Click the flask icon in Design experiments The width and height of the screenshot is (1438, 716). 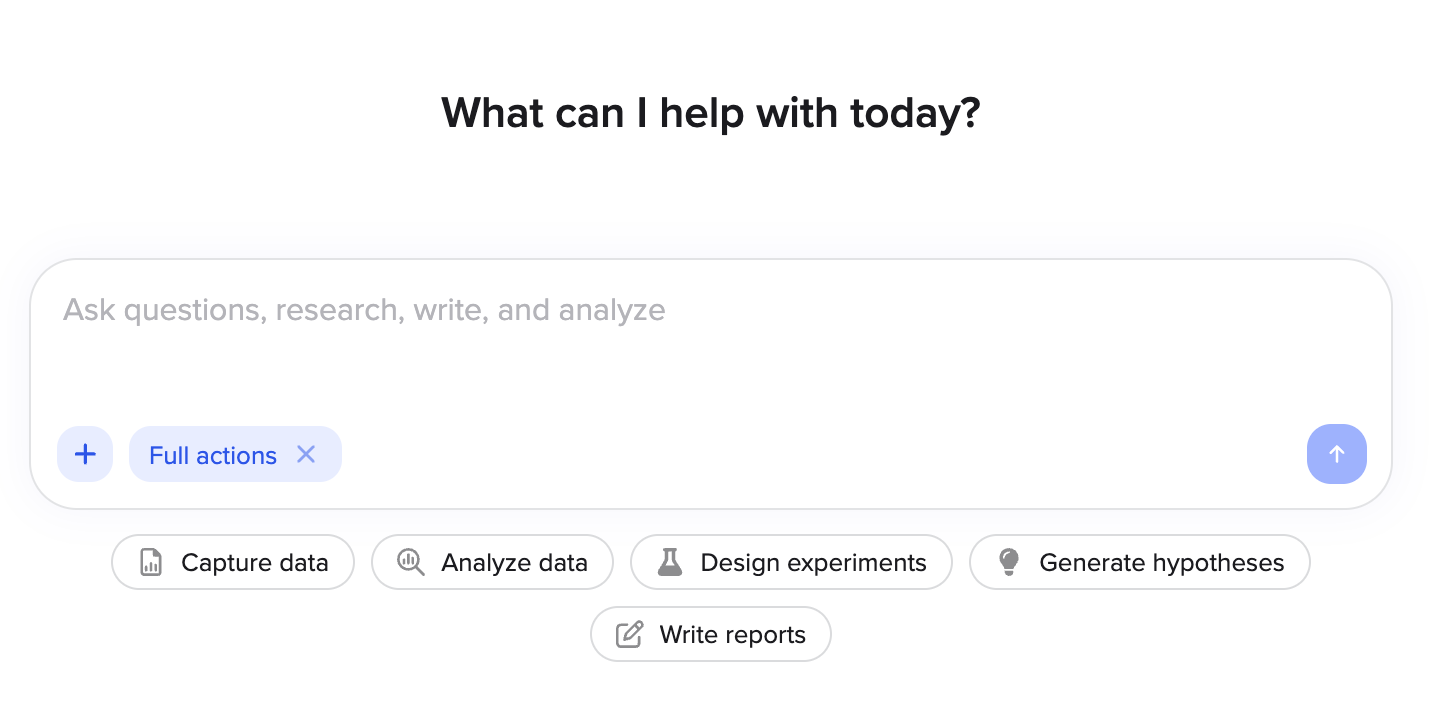click(x=669, y=562)
